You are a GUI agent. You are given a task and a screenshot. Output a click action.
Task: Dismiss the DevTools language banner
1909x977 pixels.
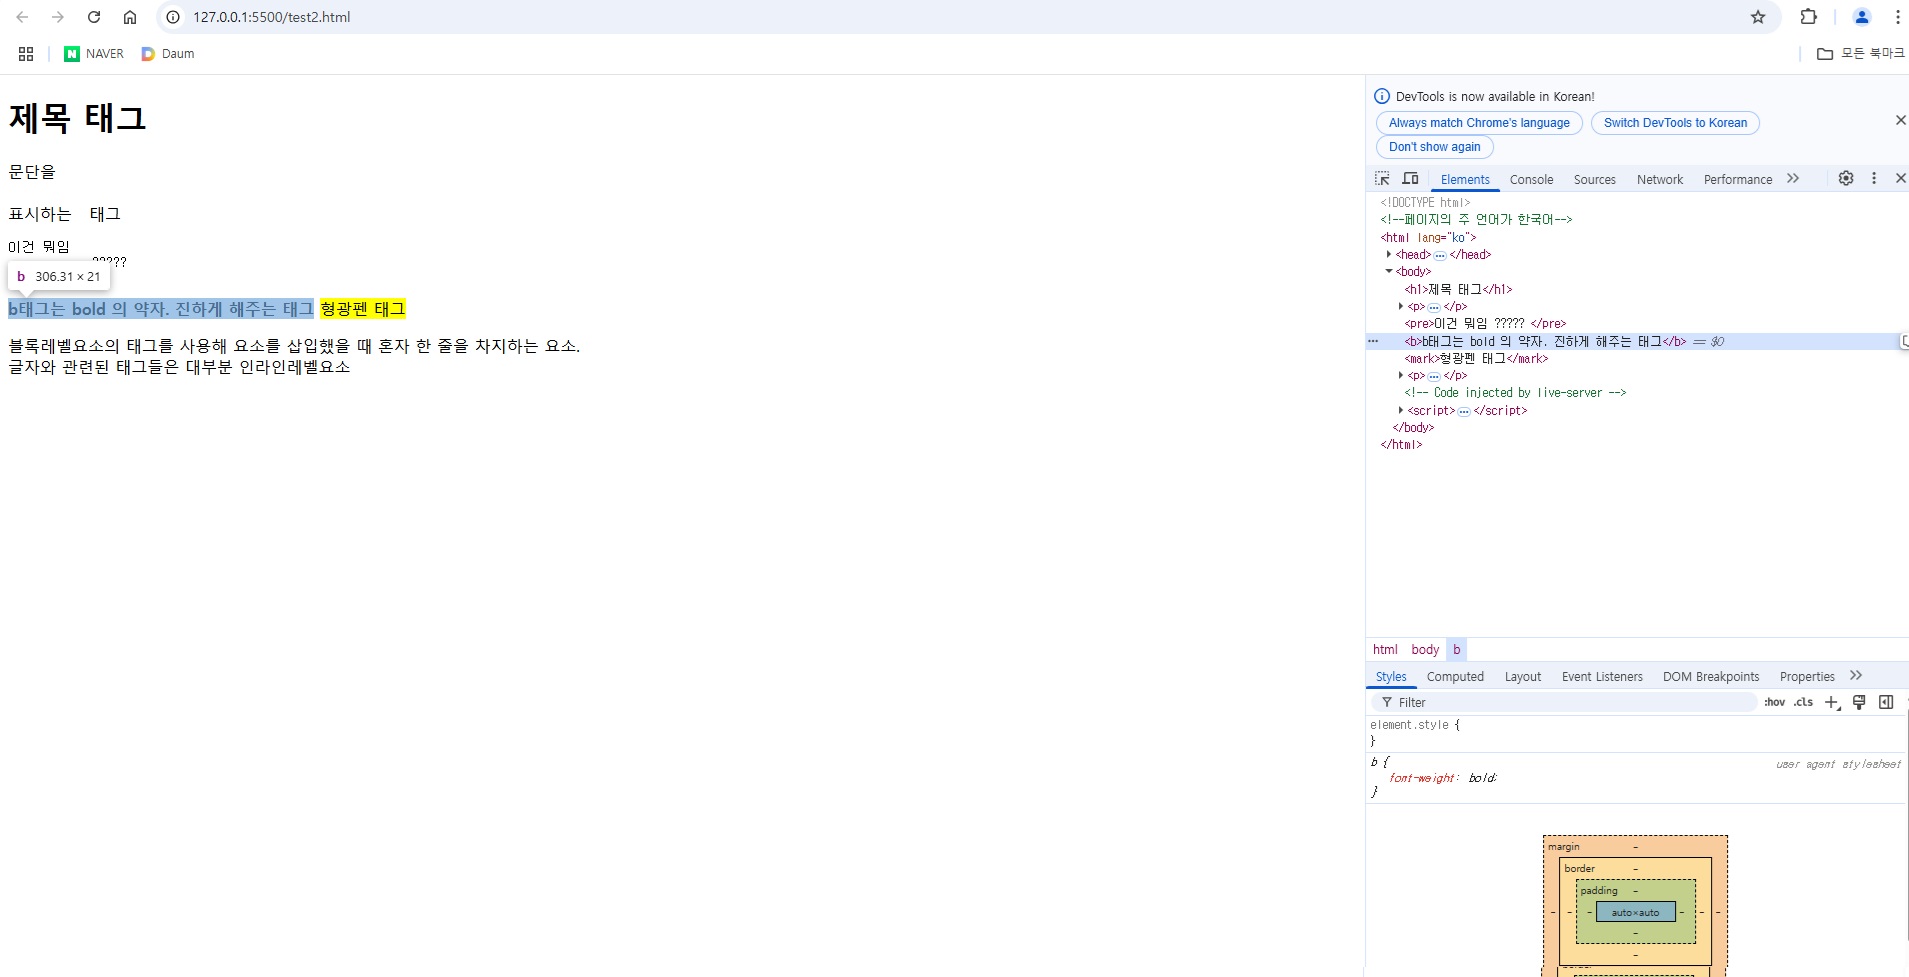[x=1900, y=120]
